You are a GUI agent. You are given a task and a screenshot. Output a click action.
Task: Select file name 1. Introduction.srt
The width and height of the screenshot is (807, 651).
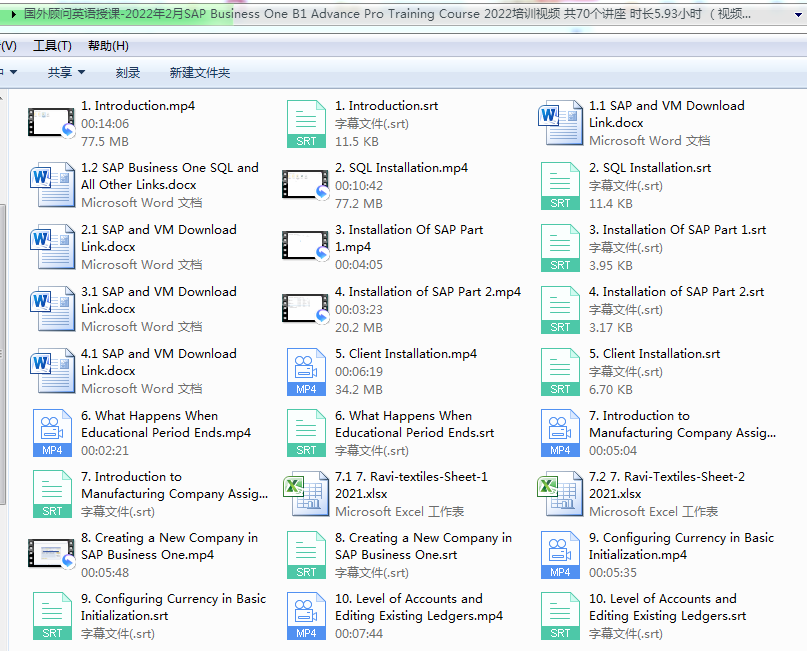tap(387, 105)
